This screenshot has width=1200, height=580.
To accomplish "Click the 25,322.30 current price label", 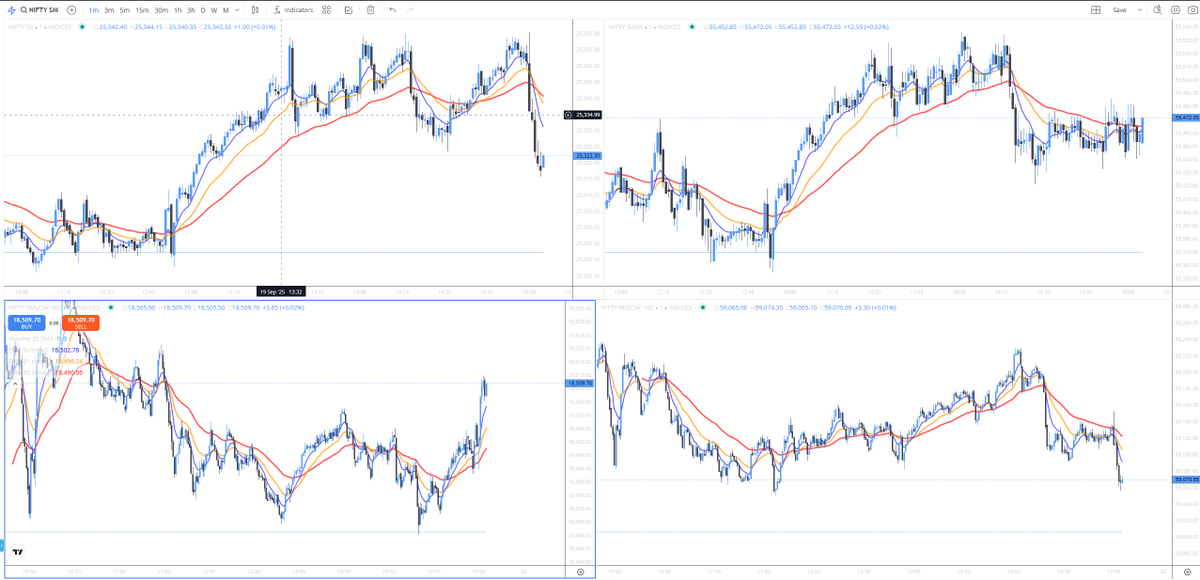I will [x=587, y=156].
